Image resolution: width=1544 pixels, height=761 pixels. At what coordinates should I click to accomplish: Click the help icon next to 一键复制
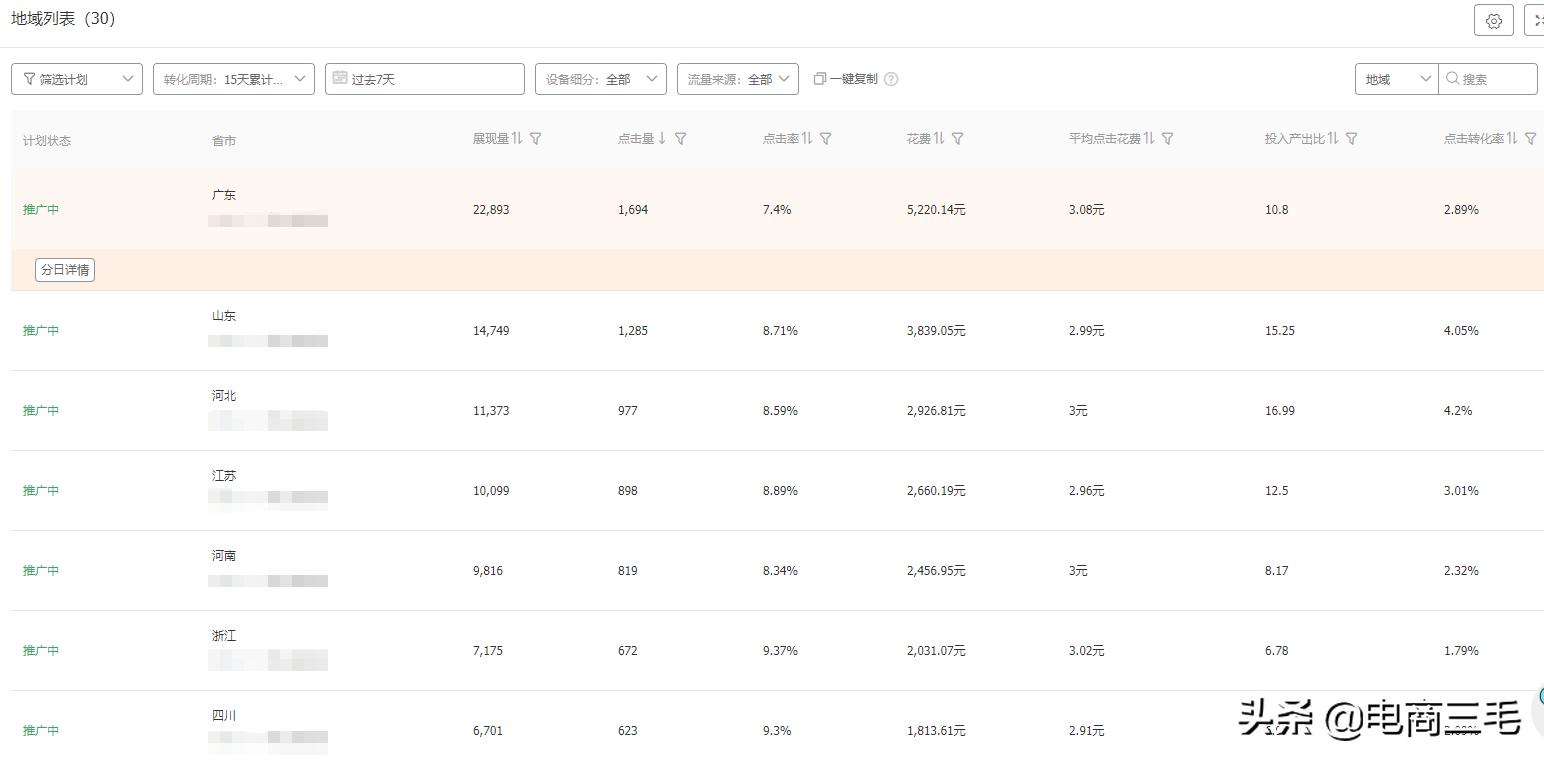[891, 79]
